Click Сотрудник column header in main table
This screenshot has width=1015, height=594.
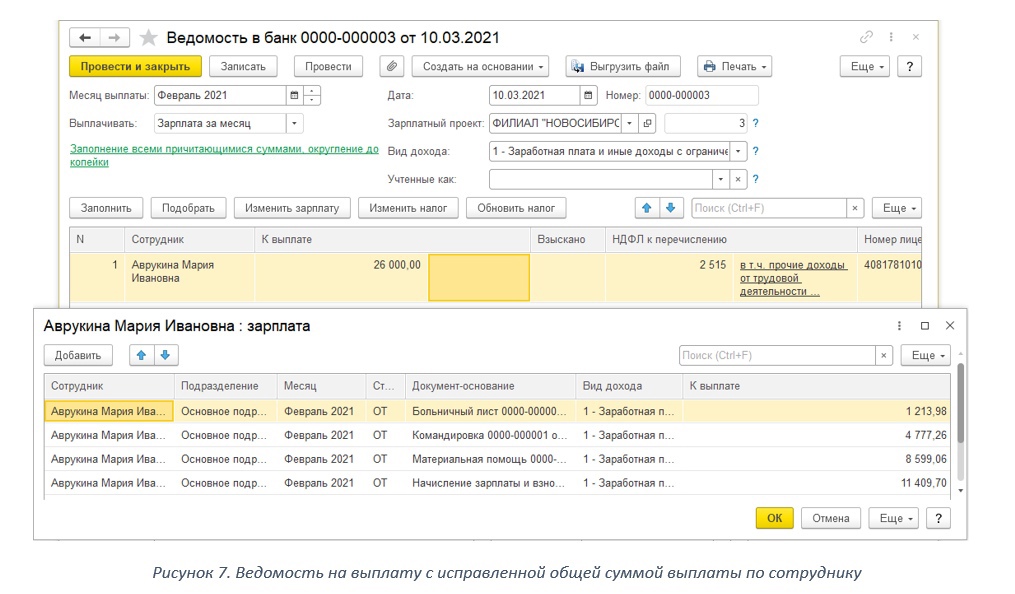[x=190, y=239]
